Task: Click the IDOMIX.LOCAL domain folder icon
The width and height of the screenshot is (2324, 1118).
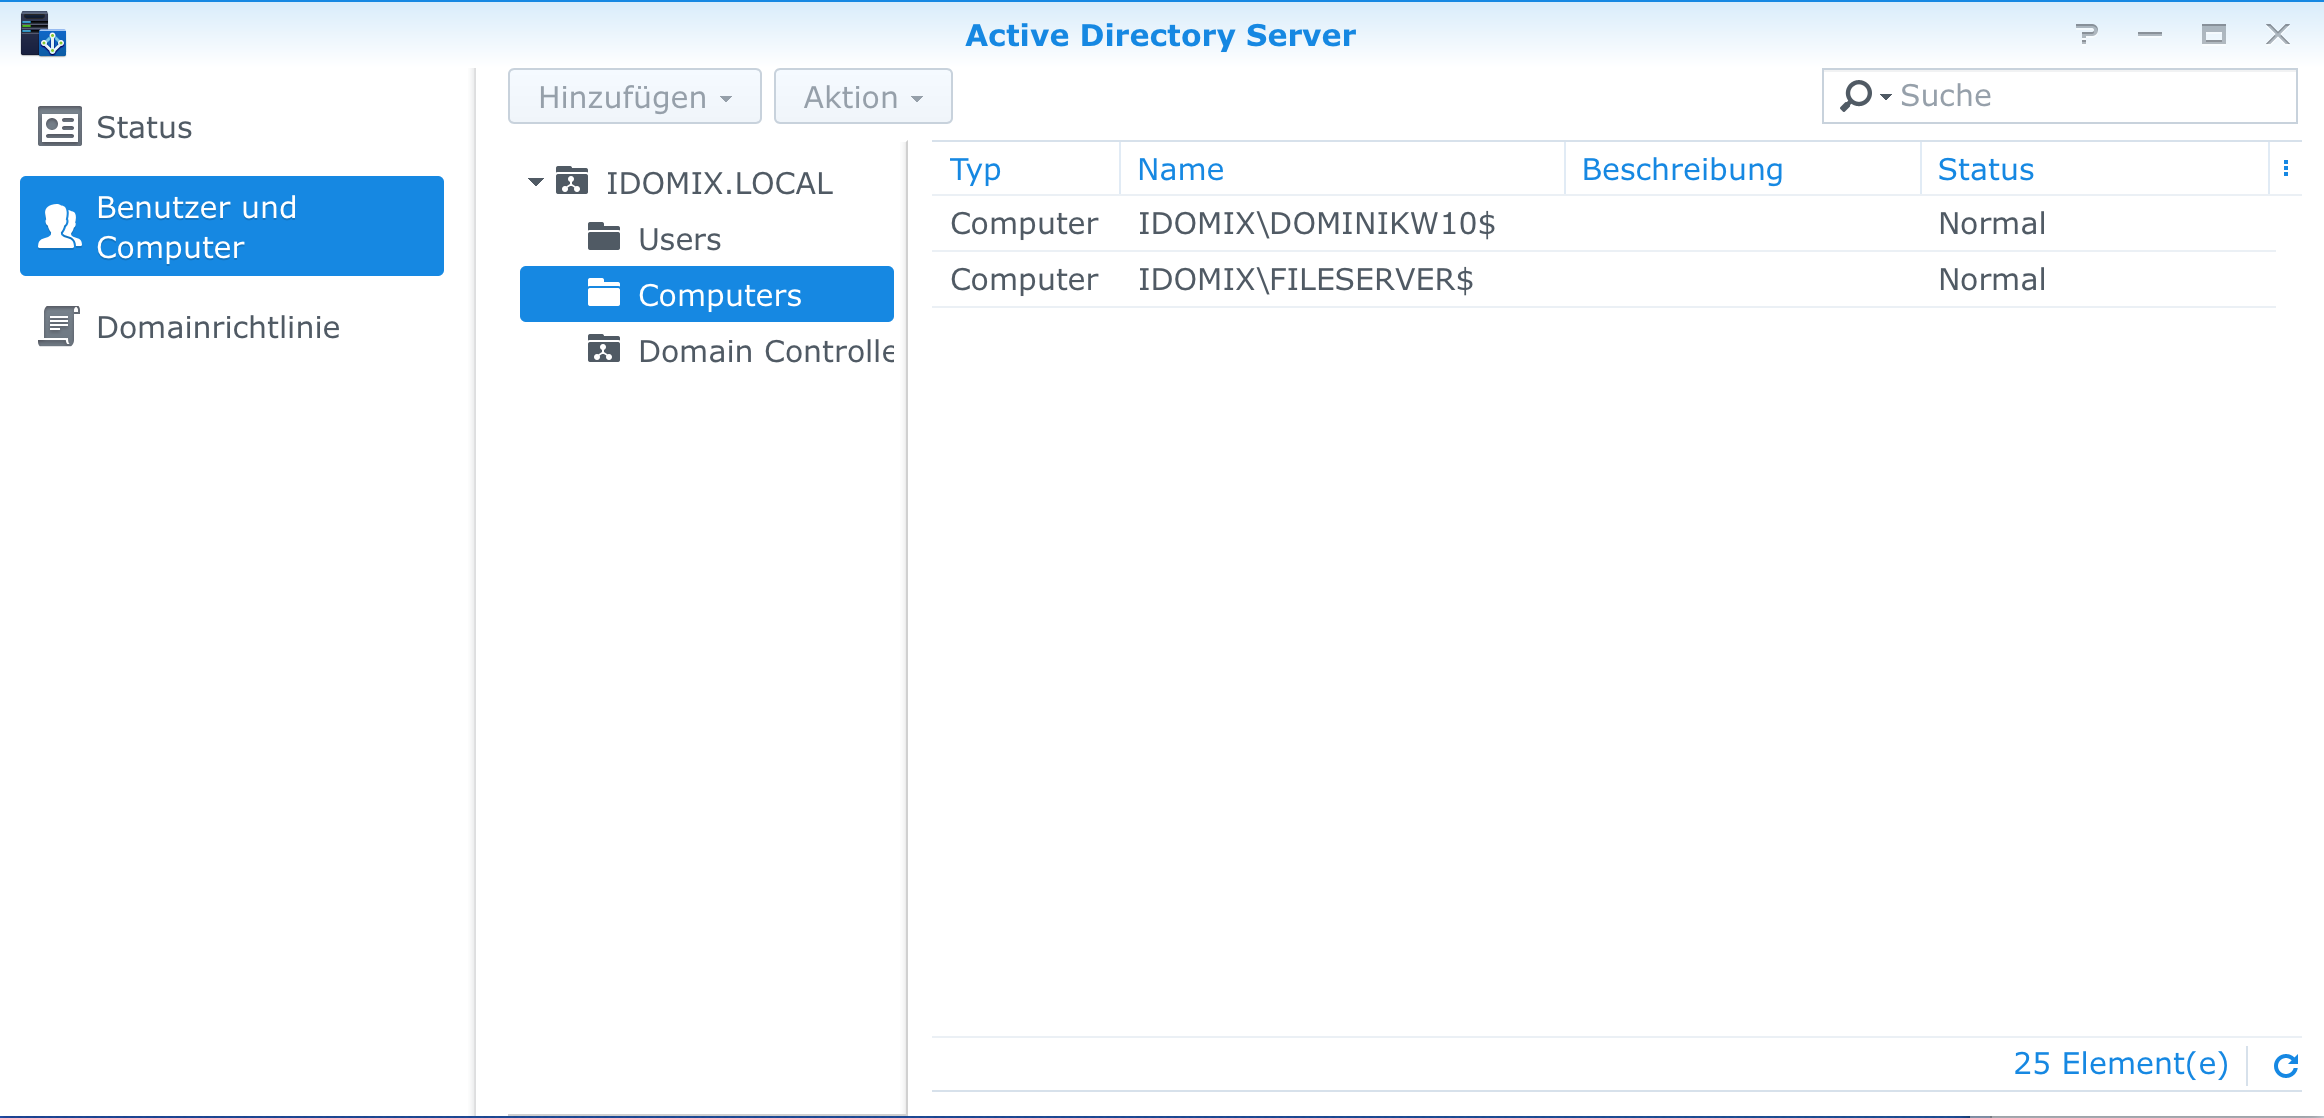Action: pos(572,181)
